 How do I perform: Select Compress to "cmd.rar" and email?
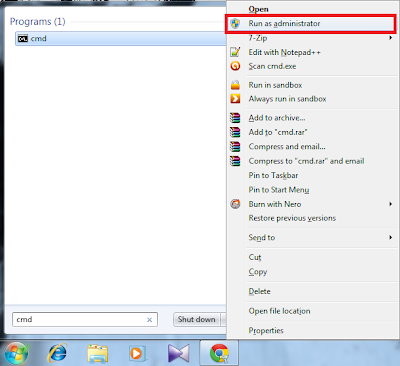(306, 161)
